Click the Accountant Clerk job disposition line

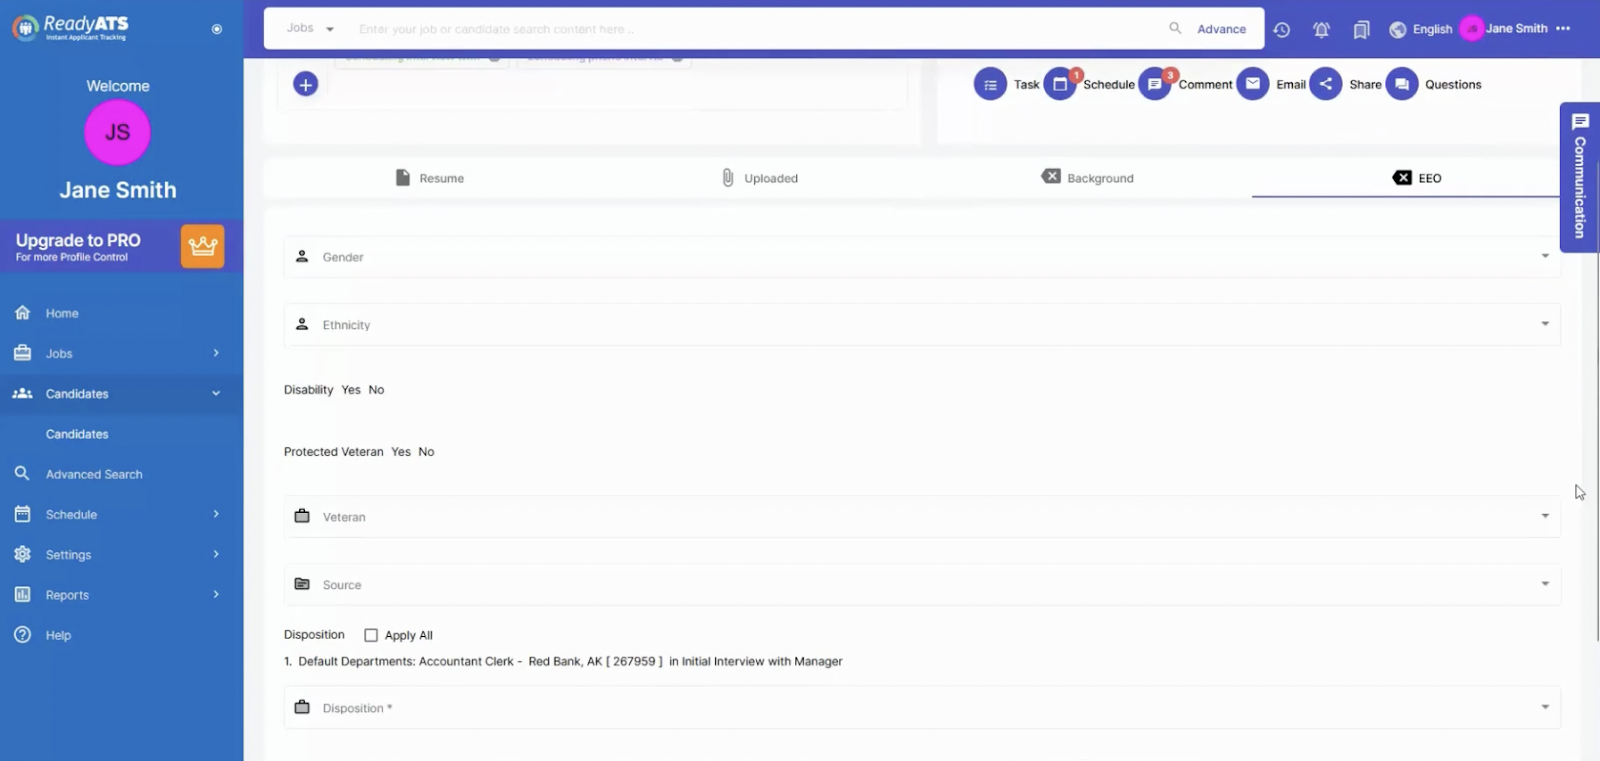[563, 662]
